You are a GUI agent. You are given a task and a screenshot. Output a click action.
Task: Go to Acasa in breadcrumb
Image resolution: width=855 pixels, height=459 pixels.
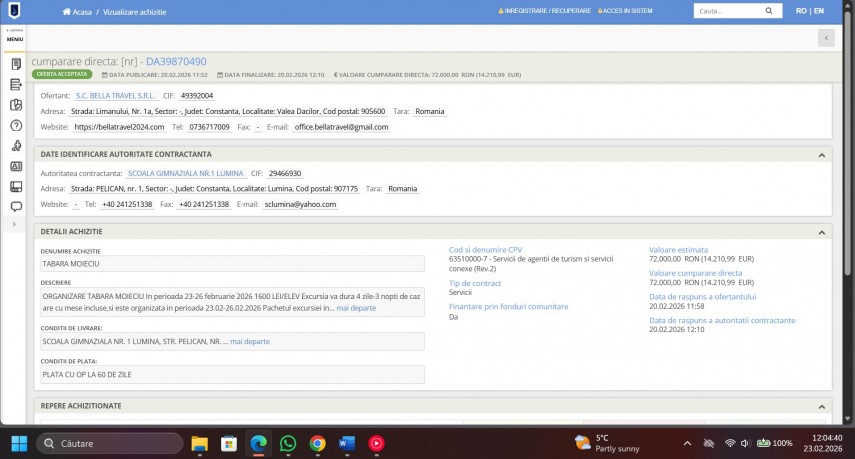(x=80, y=11)
